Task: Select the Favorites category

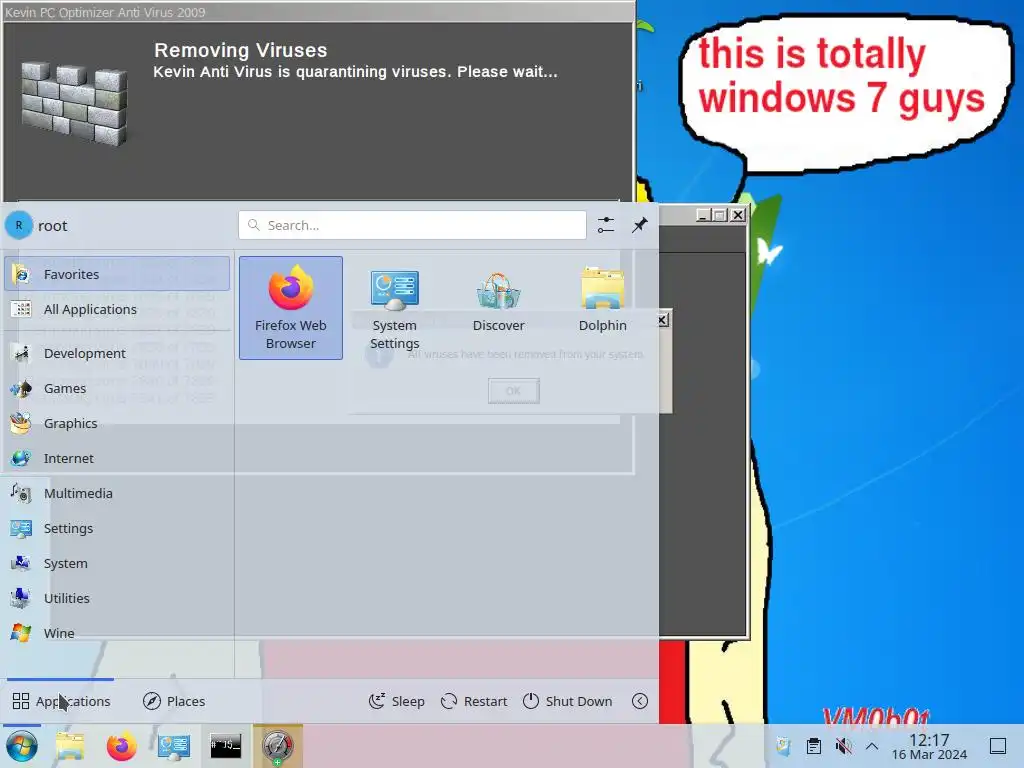Action: [x=117, y=274]
